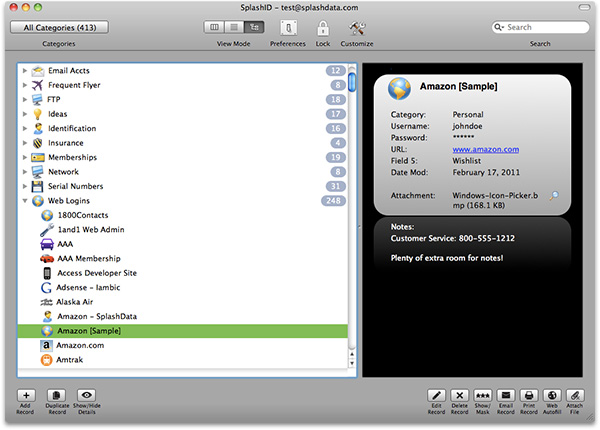Click the Amazon.com 'a' icon

tap(46, 345)
